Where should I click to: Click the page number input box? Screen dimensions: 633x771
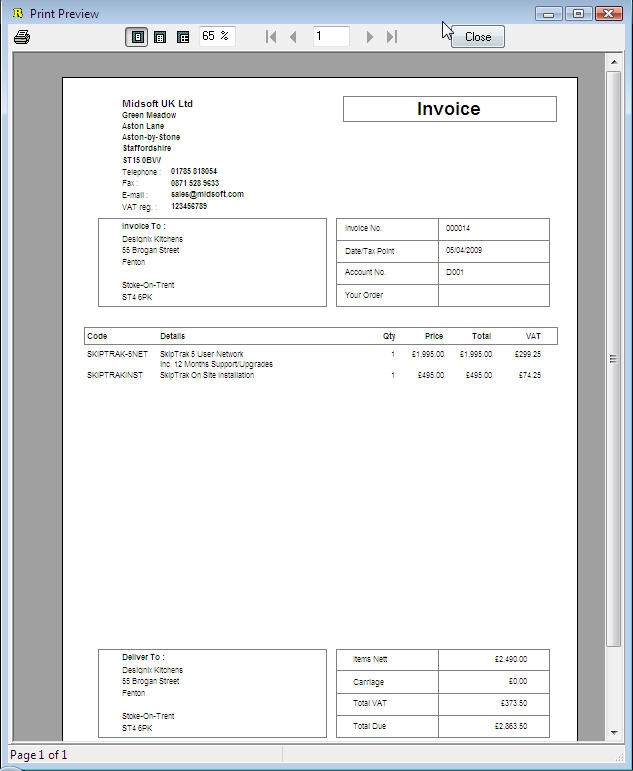331,36
